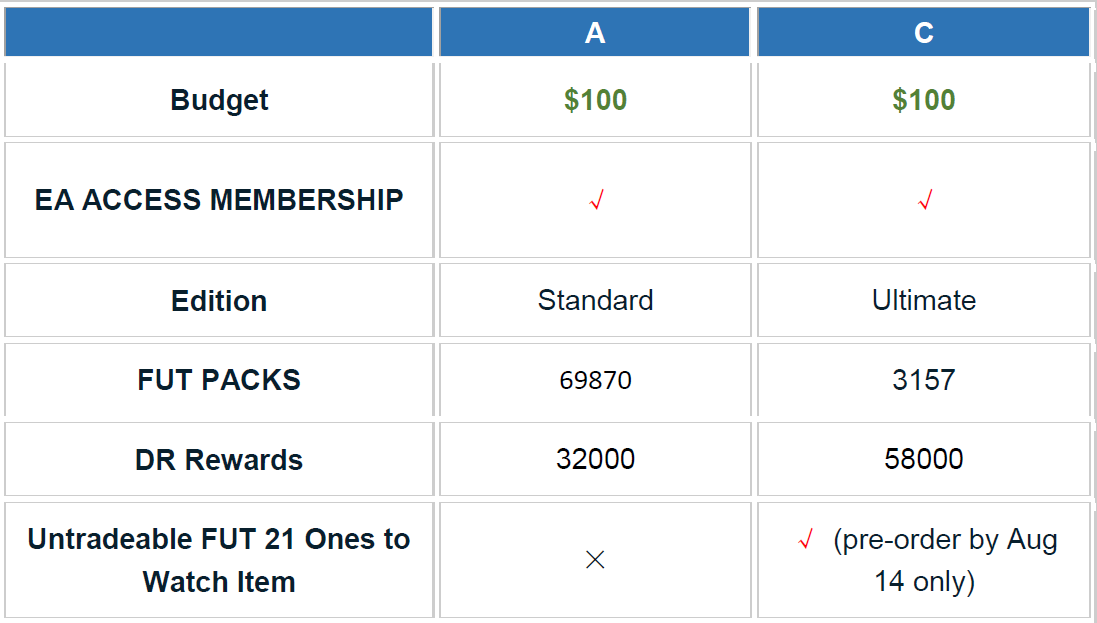The width and height of the screenshot is (1097, 623).
Task: Select the green $100 budget under column A
Action: pos(595,100)
